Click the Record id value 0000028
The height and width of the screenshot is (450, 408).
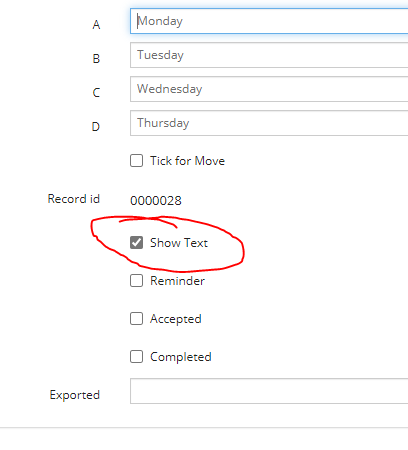tap(156, 201)
